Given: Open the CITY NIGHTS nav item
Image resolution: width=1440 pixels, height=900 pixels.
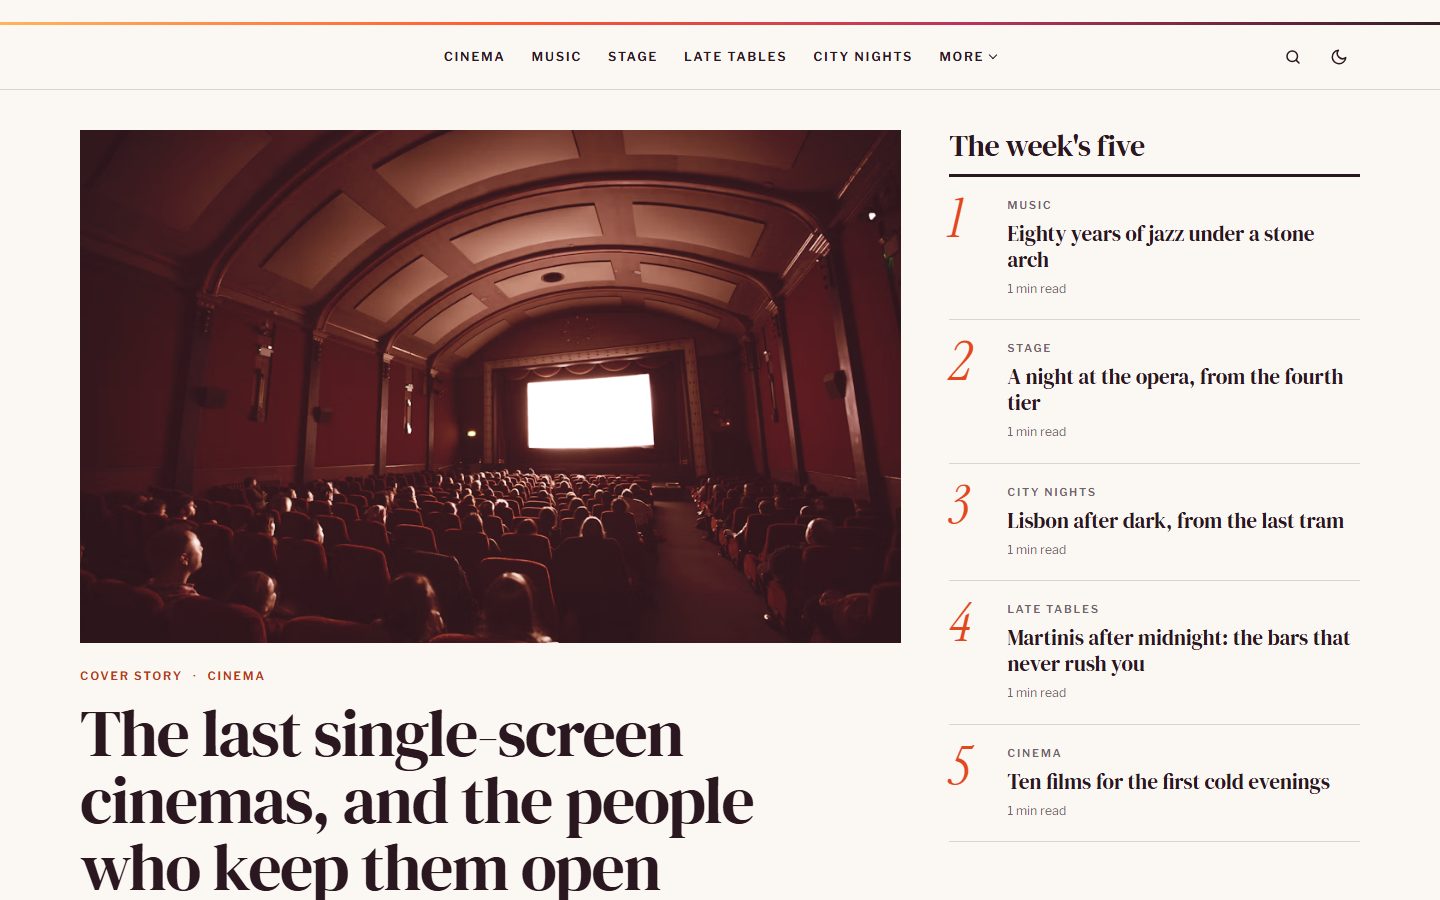Looking at the screenshot, I should tap(862, 57).
